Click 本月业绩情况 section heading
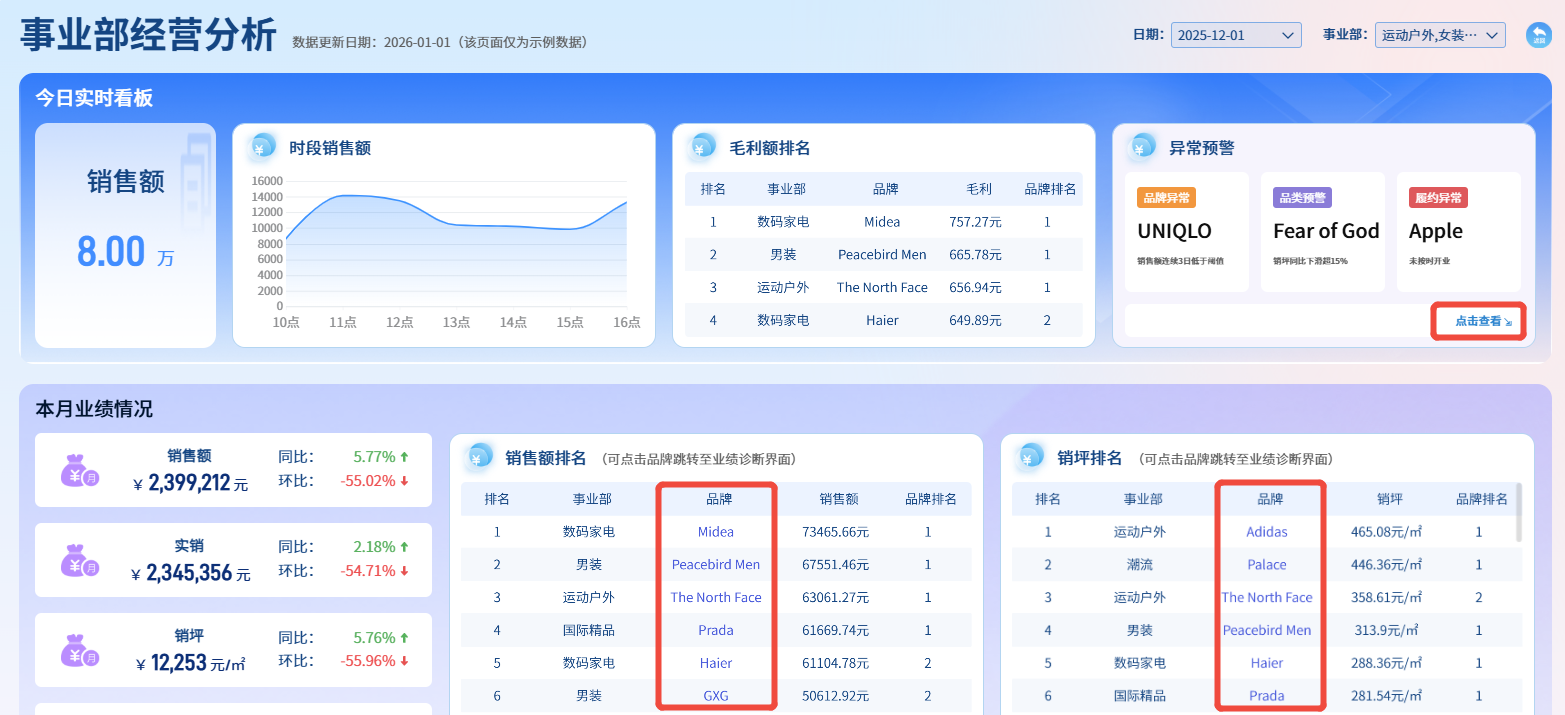1565x715 pixels. pos(94,409)
